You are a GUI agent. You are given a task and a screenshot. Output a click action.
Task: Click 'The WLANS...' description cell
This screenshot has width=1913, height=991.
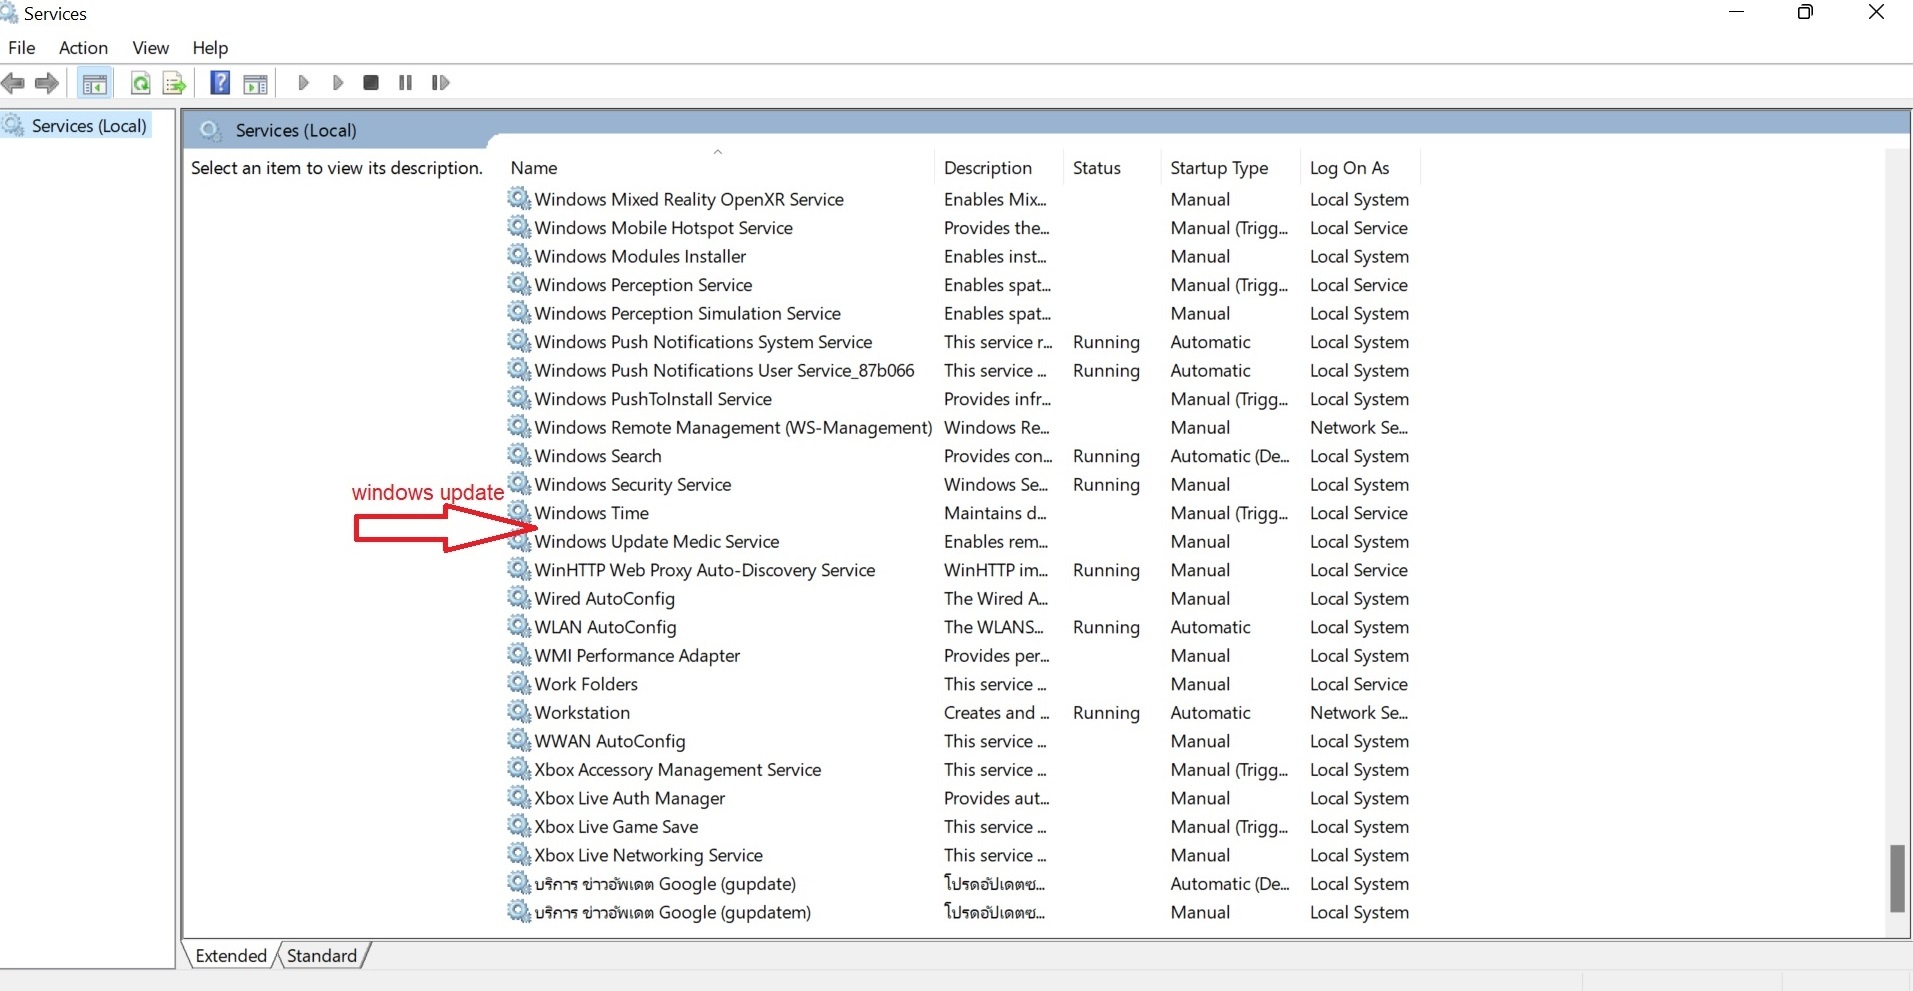click(x=994, y=626)
